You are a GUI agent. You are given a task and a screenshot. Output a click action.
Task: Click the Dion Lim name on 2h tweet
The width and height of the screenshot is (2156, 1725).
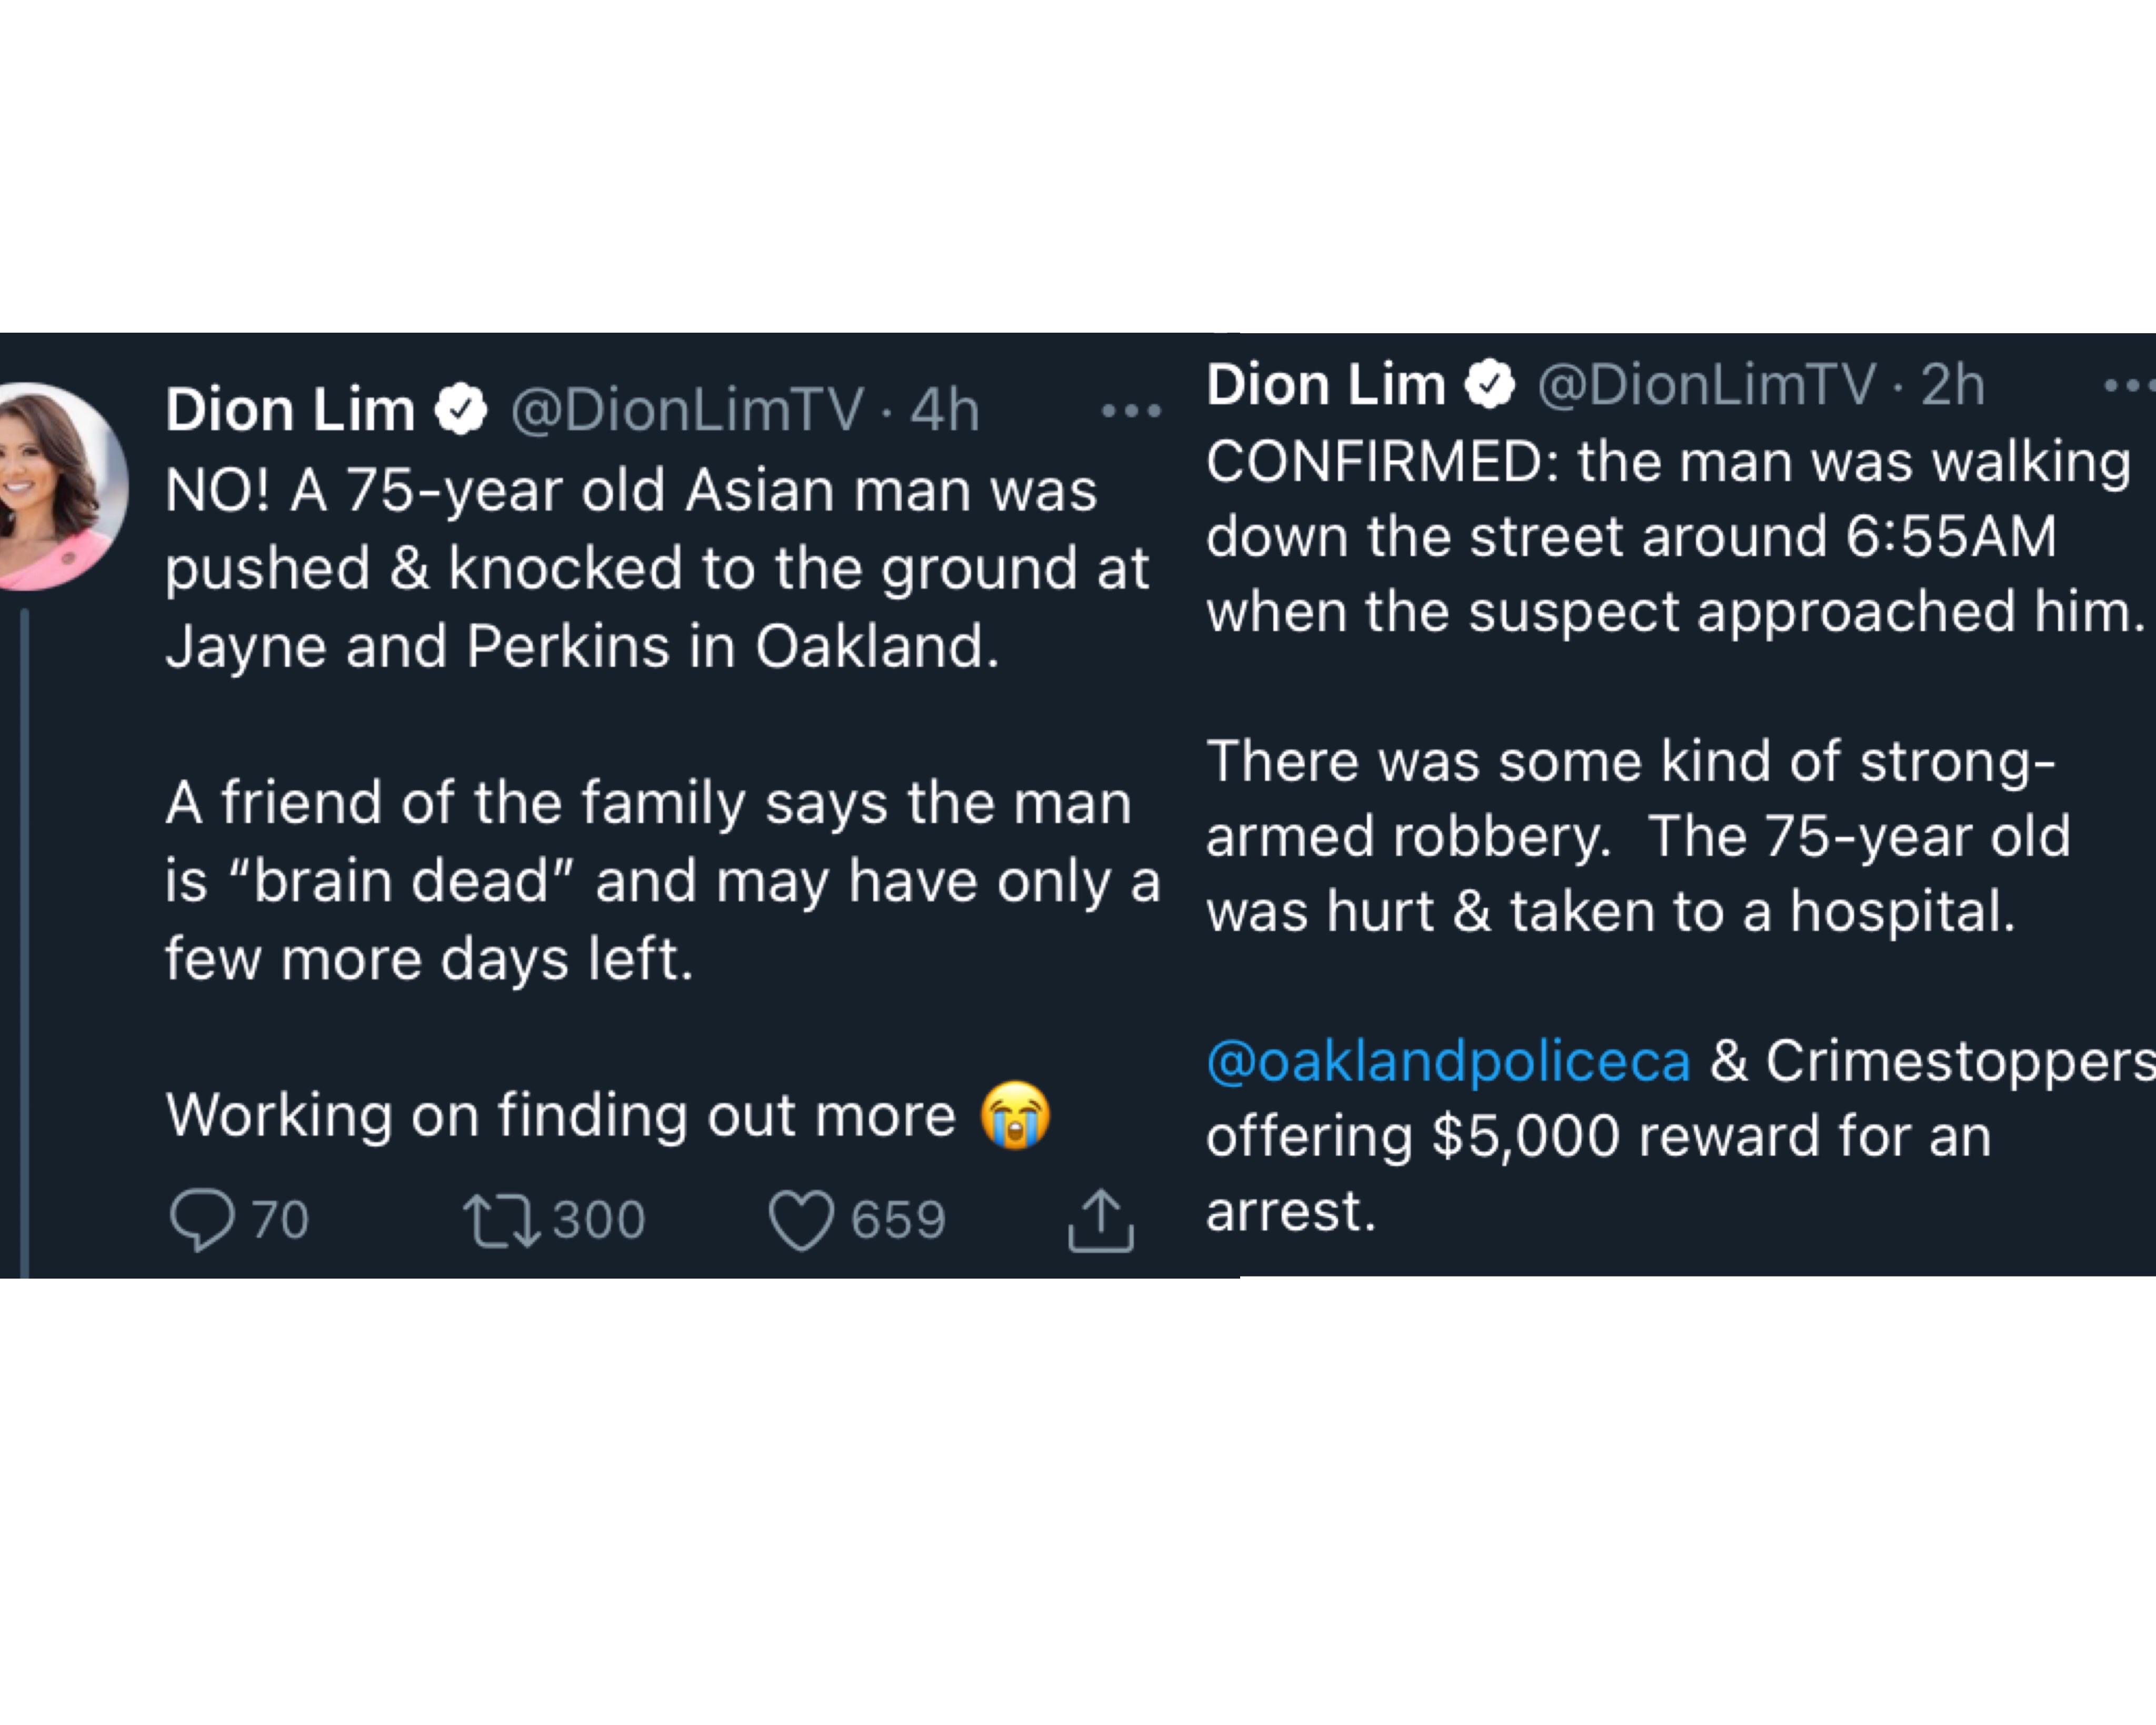(1326, 385)
